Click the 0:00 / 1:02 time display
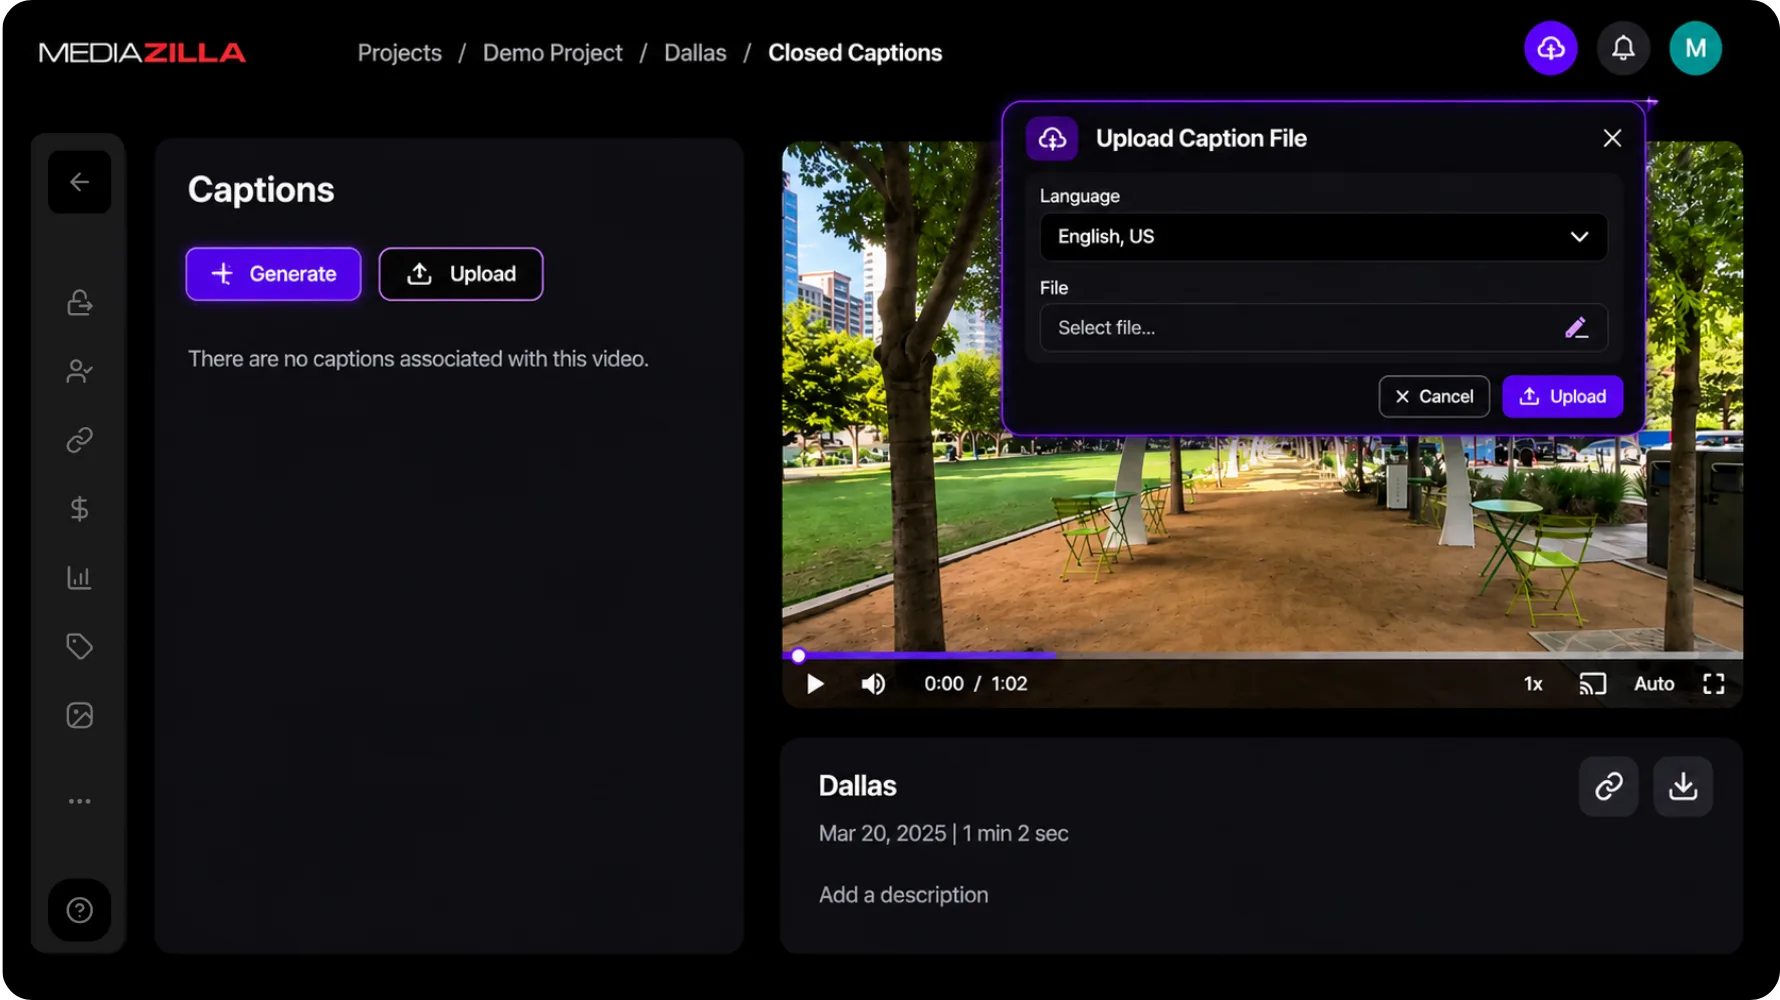Viewport: 1780px width, 1000px height. pos(975,684)
